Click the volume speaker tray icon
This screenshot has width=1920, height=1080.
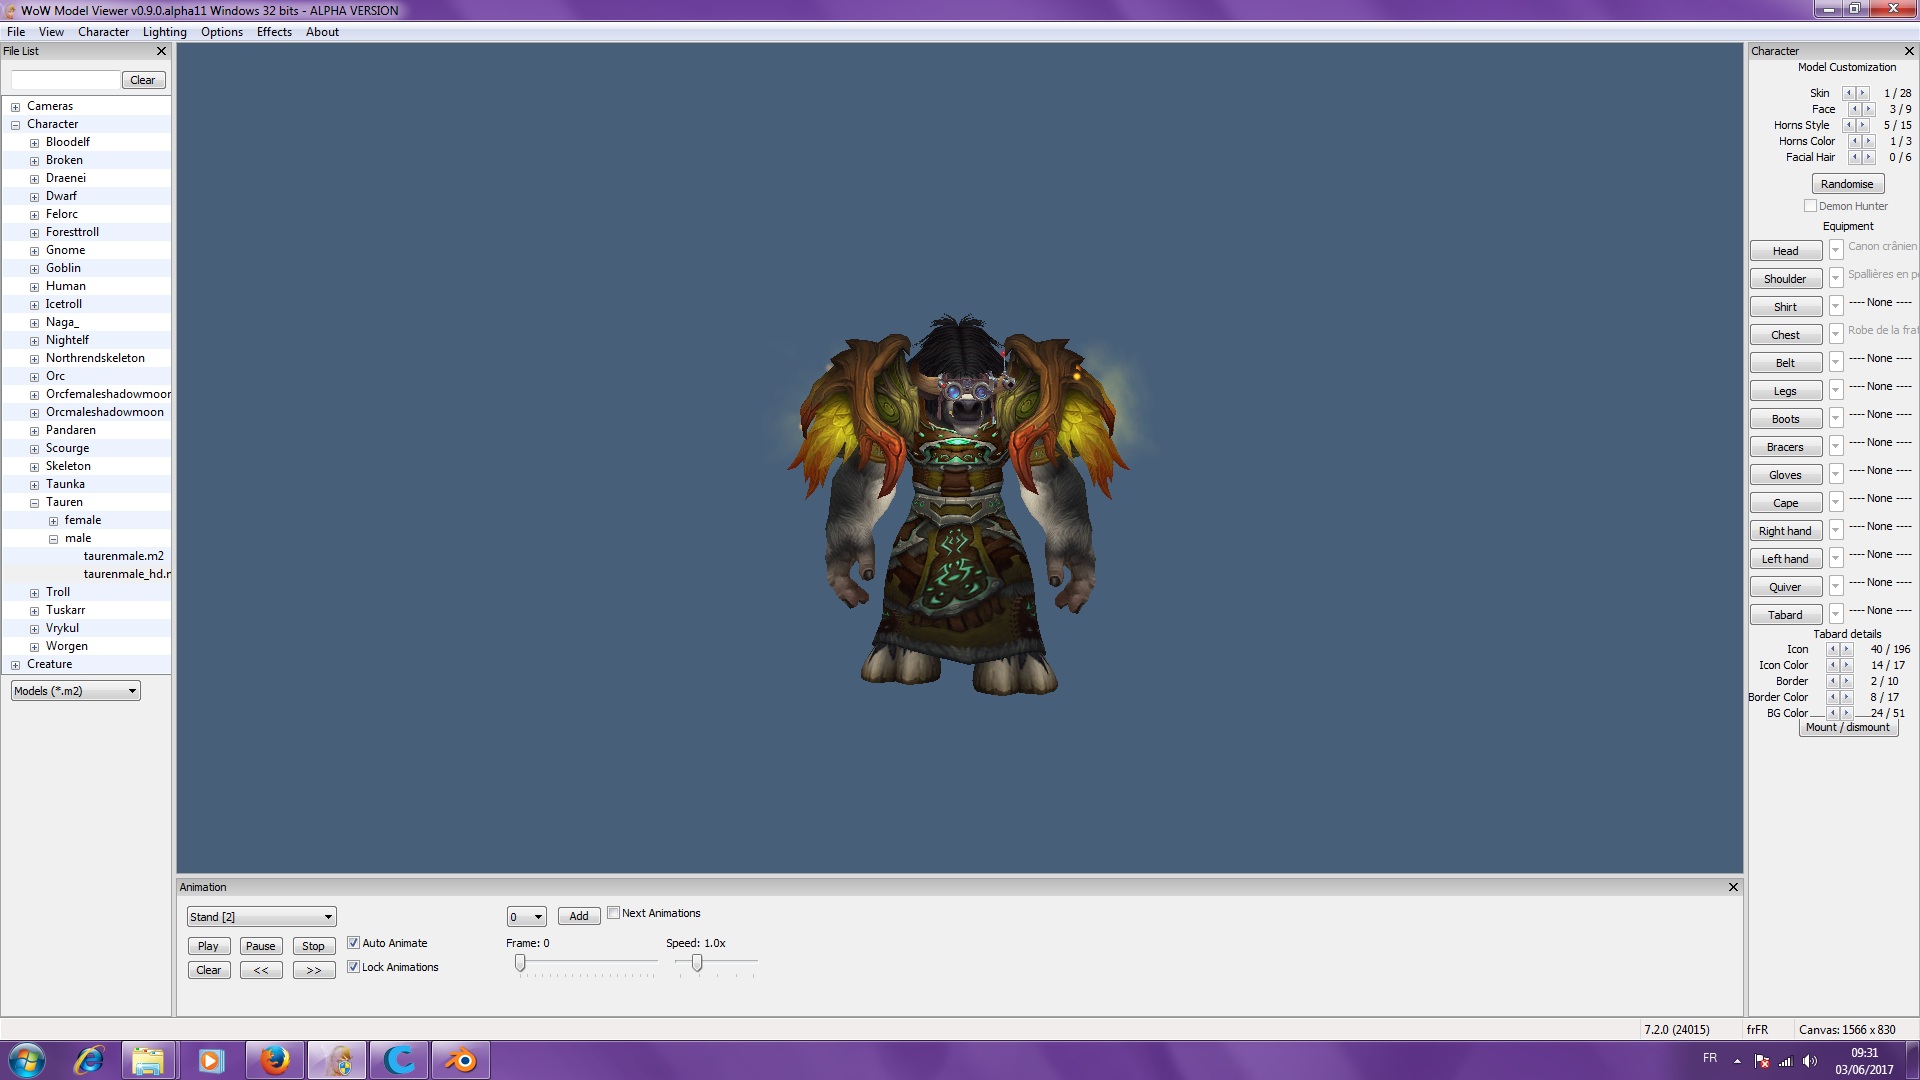coord(1810,1061)
